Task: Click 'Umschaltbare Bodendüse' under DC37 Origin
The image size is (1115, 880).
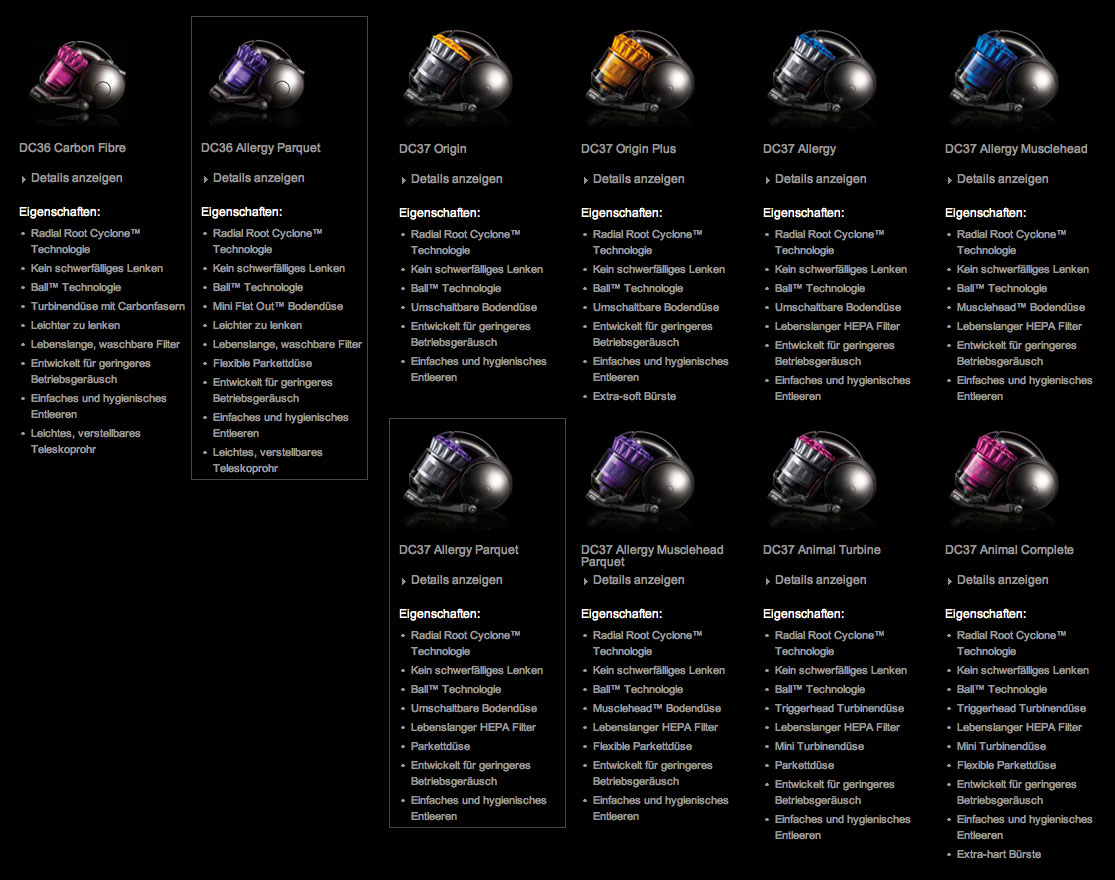Action: coord(474,308)
